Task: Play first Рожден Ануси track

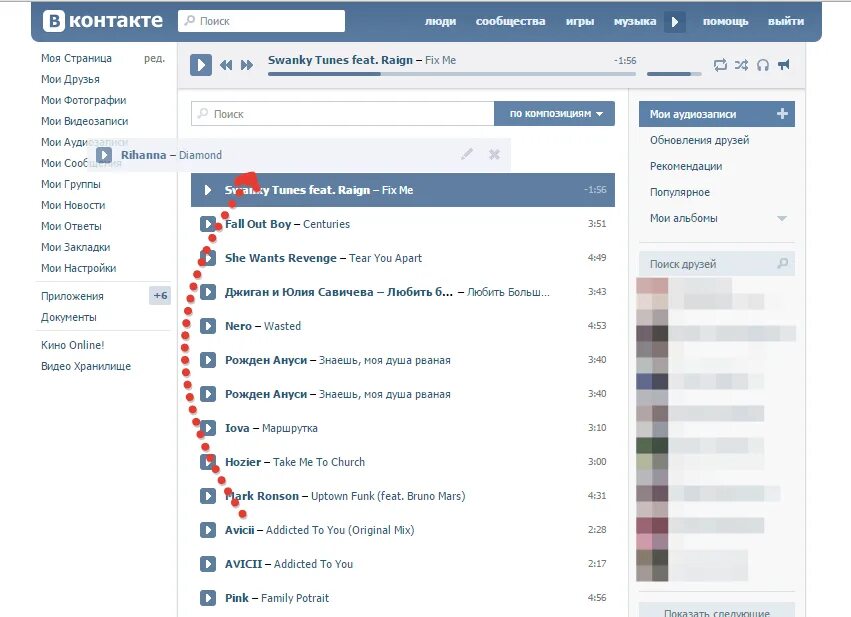Action: [x=208, y=360]
